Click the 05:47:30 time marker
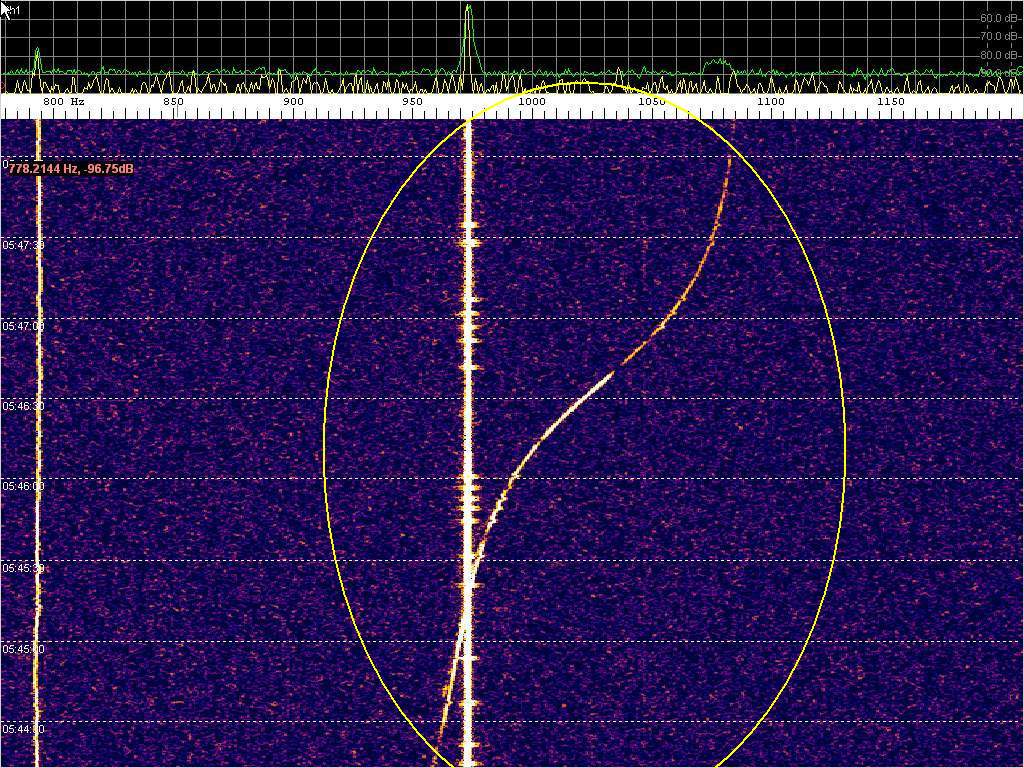The height and width of the screenshot is (768, 1024). tap(21, 245)
